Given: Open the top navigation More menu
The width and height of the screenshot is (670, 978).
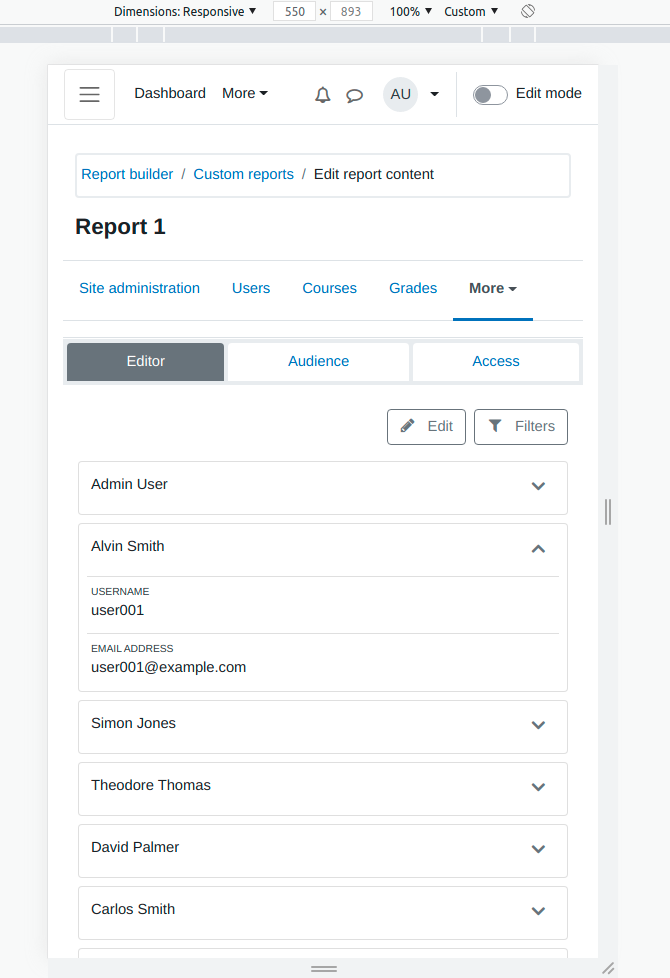Looking at the screenshot, I should click(245, 93).
